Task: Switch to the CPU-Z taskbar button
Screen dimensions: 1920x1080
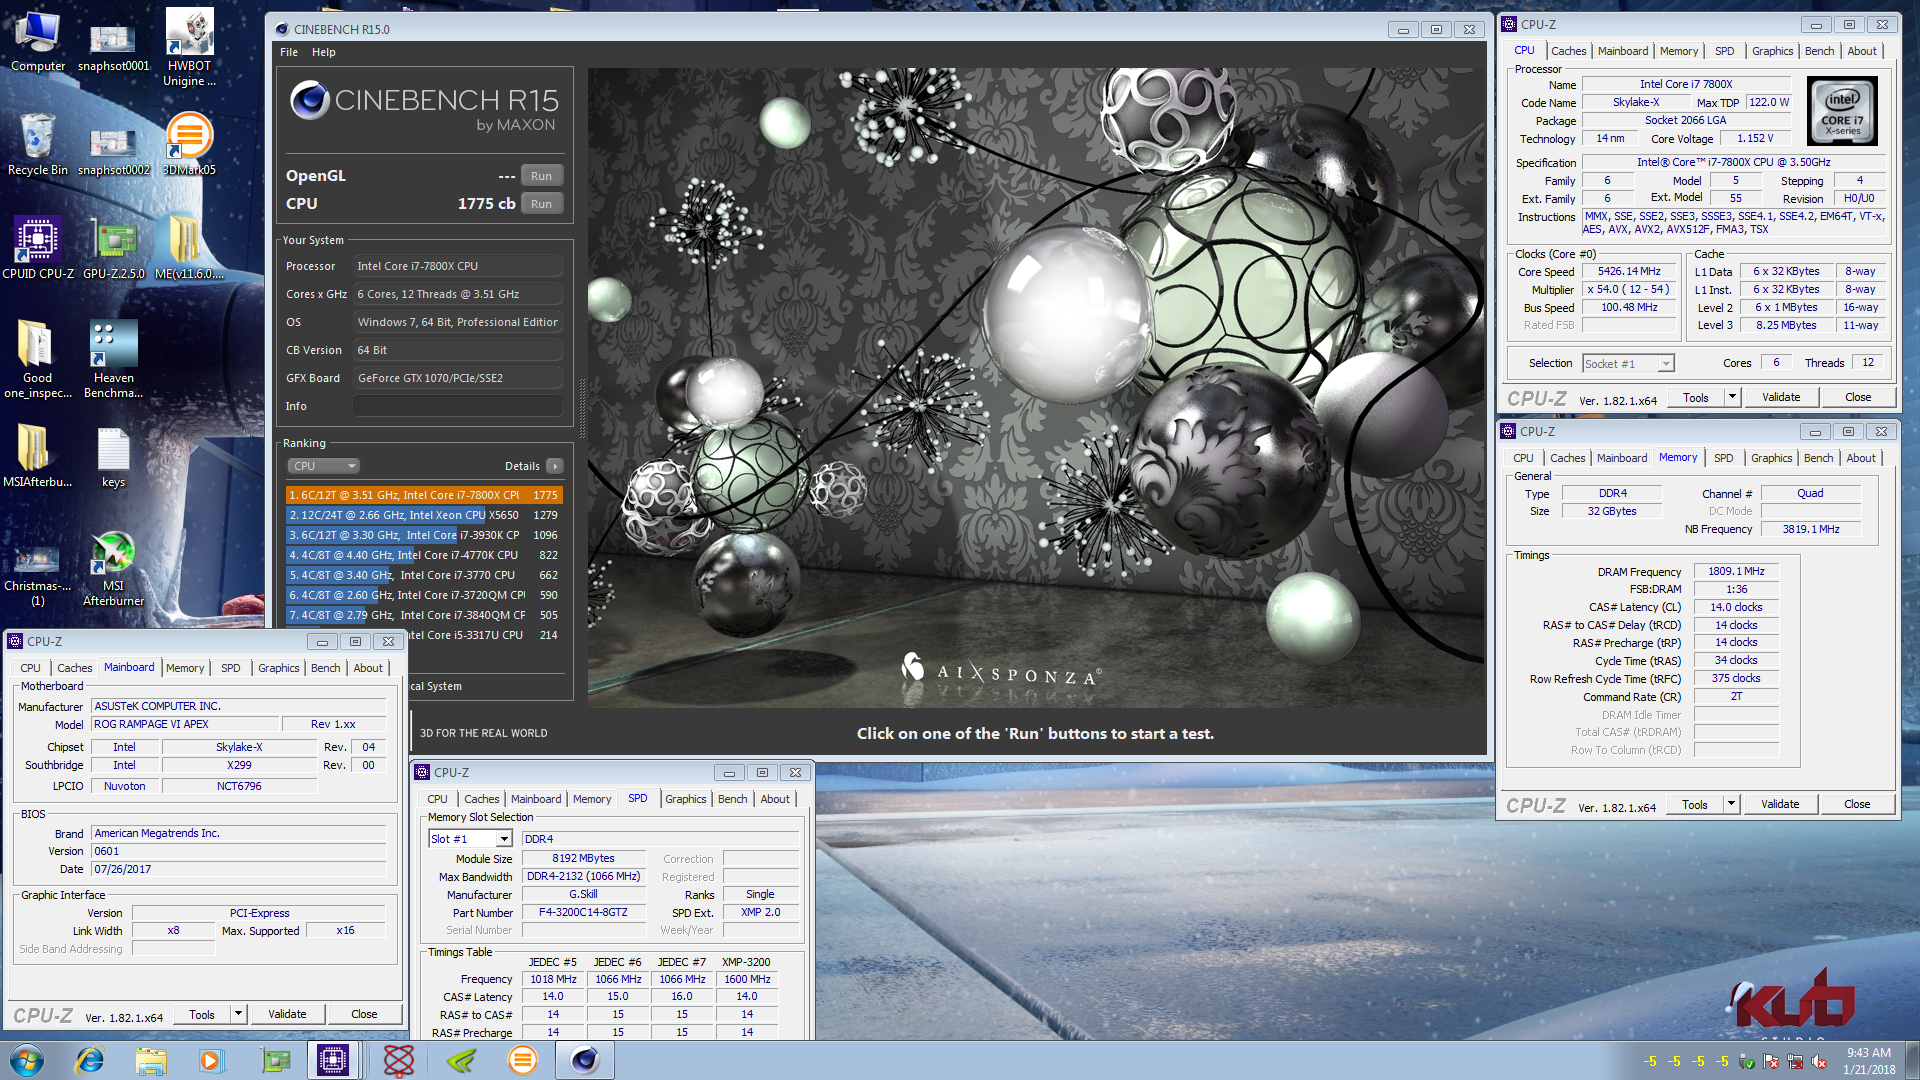Action: point(333,1060)
